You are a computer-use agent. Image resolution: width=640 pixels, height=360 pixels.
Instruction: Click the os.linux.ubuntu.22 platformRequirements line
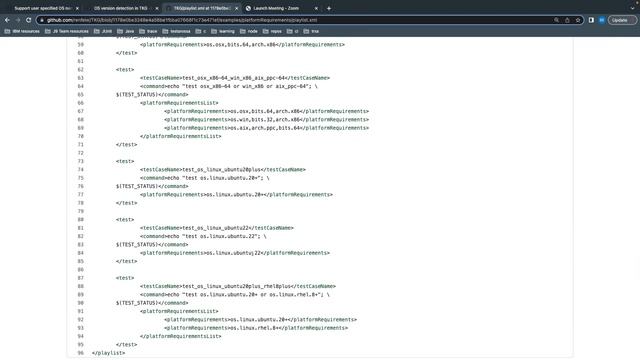pyautogui.click(x=235, y=253)
